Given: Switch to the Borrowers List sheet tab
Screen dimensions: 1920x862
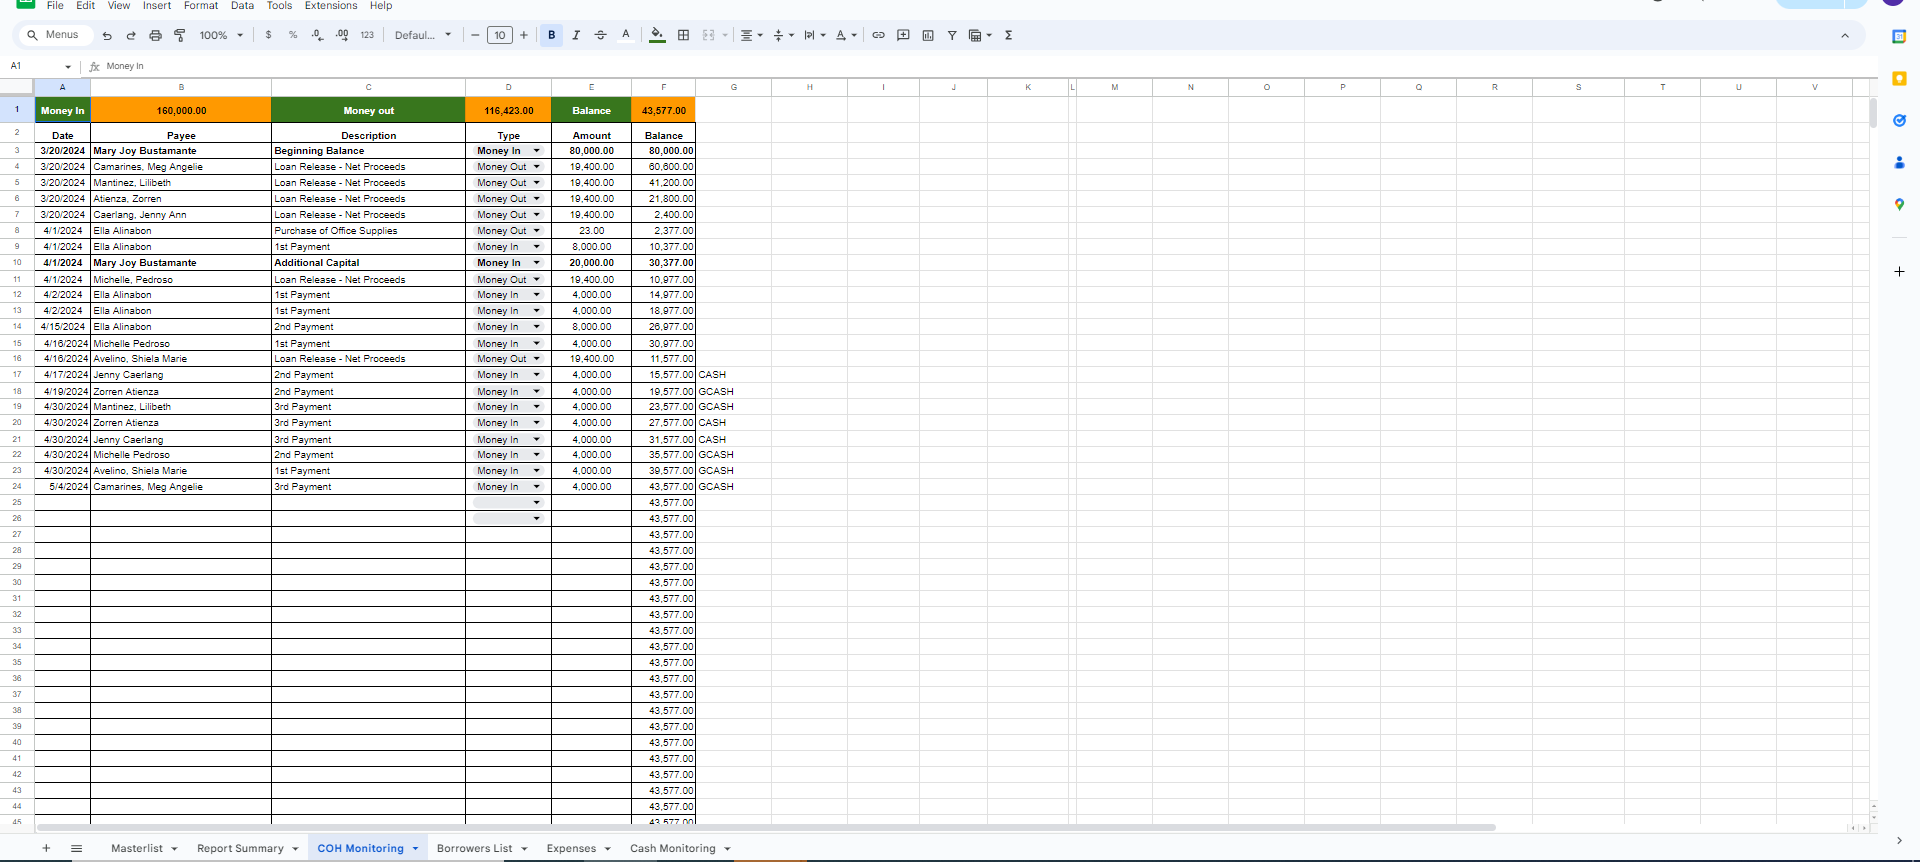Looking at the screenshot, I should coord(474,848).
